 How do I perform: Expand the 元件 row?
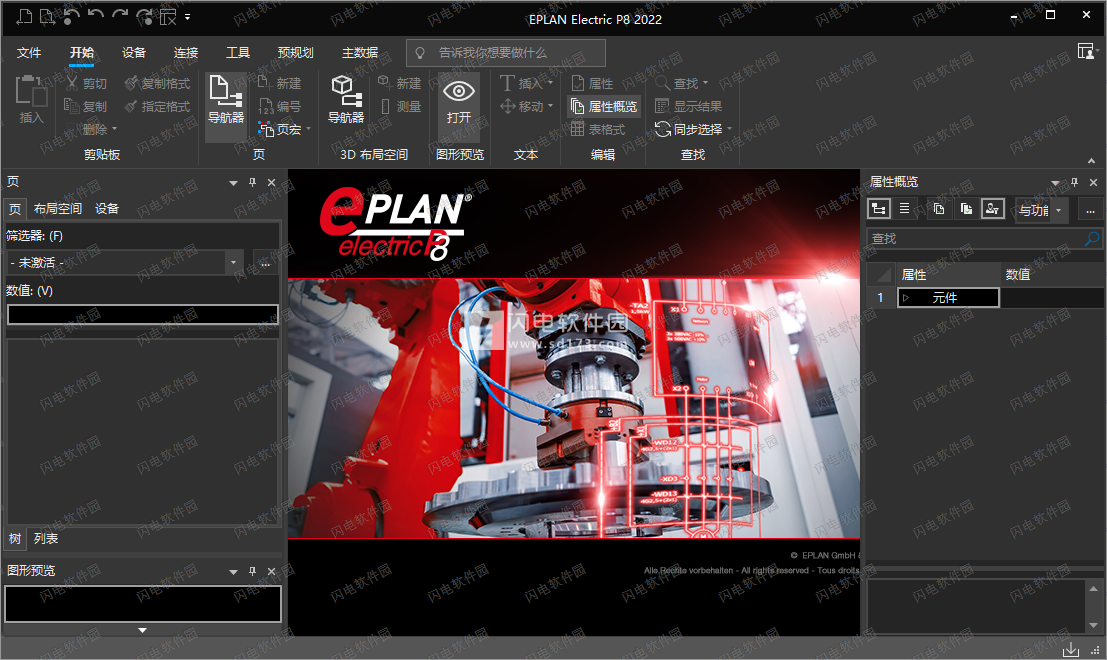pos(906,298)
